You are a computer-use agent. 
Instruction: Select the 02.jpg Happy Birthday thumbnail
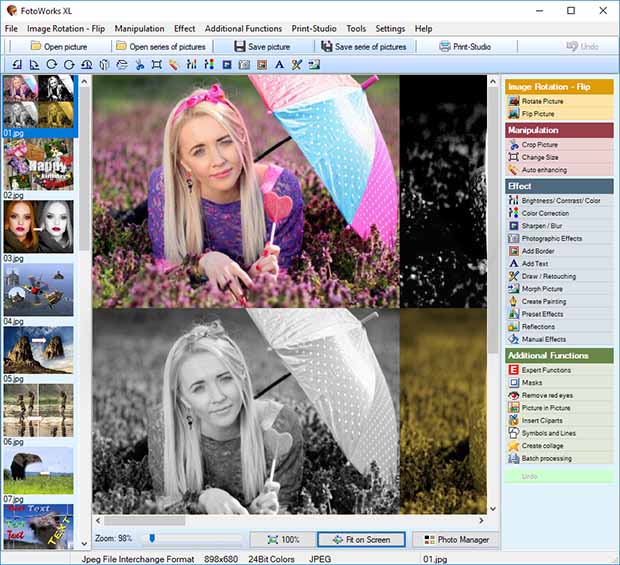38,164
